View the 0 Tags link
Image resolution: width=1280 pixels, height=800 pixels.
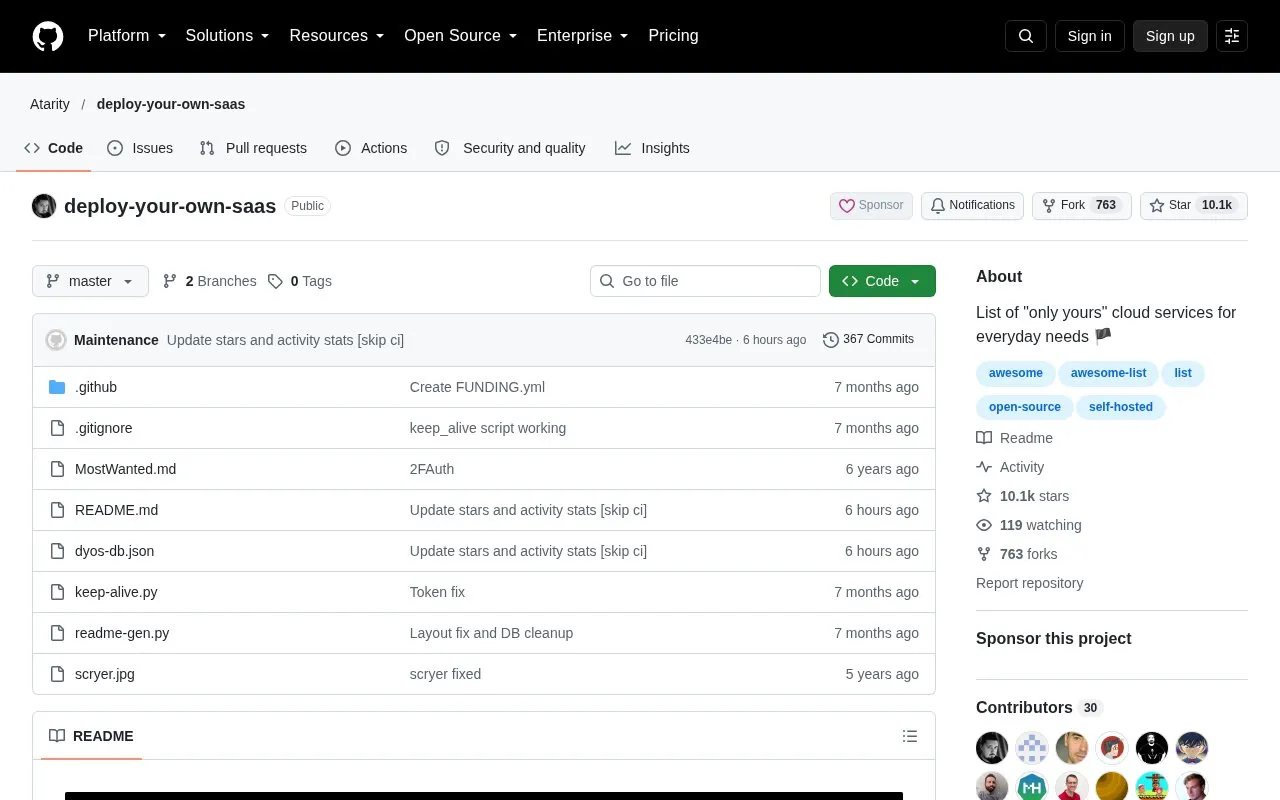[x=300, y=281]
